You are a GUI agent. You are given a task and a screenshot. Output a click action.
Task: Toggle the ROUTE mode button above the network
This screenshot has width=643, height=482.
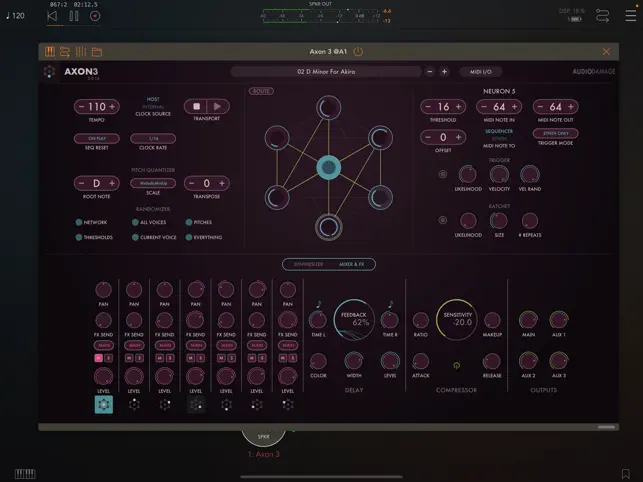point(261,91)
